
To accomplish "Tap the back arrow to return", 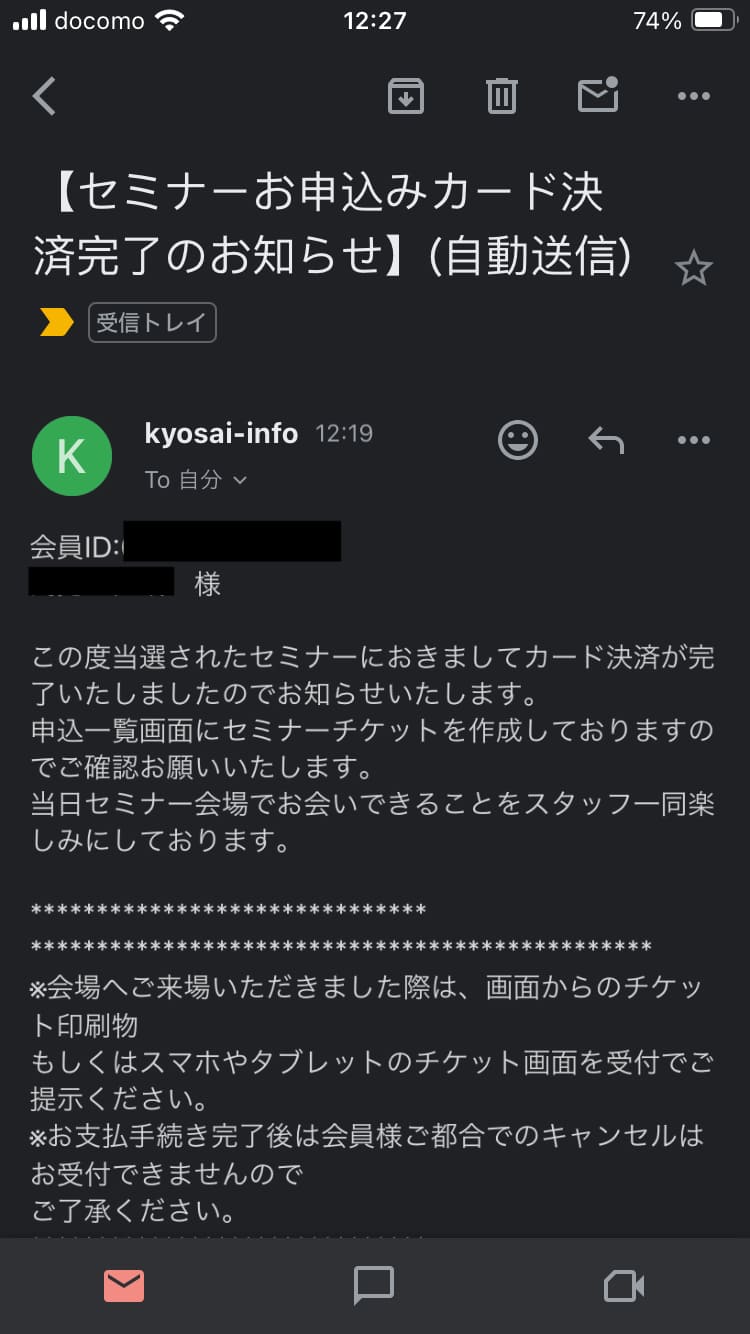I will tap(44, 97).
